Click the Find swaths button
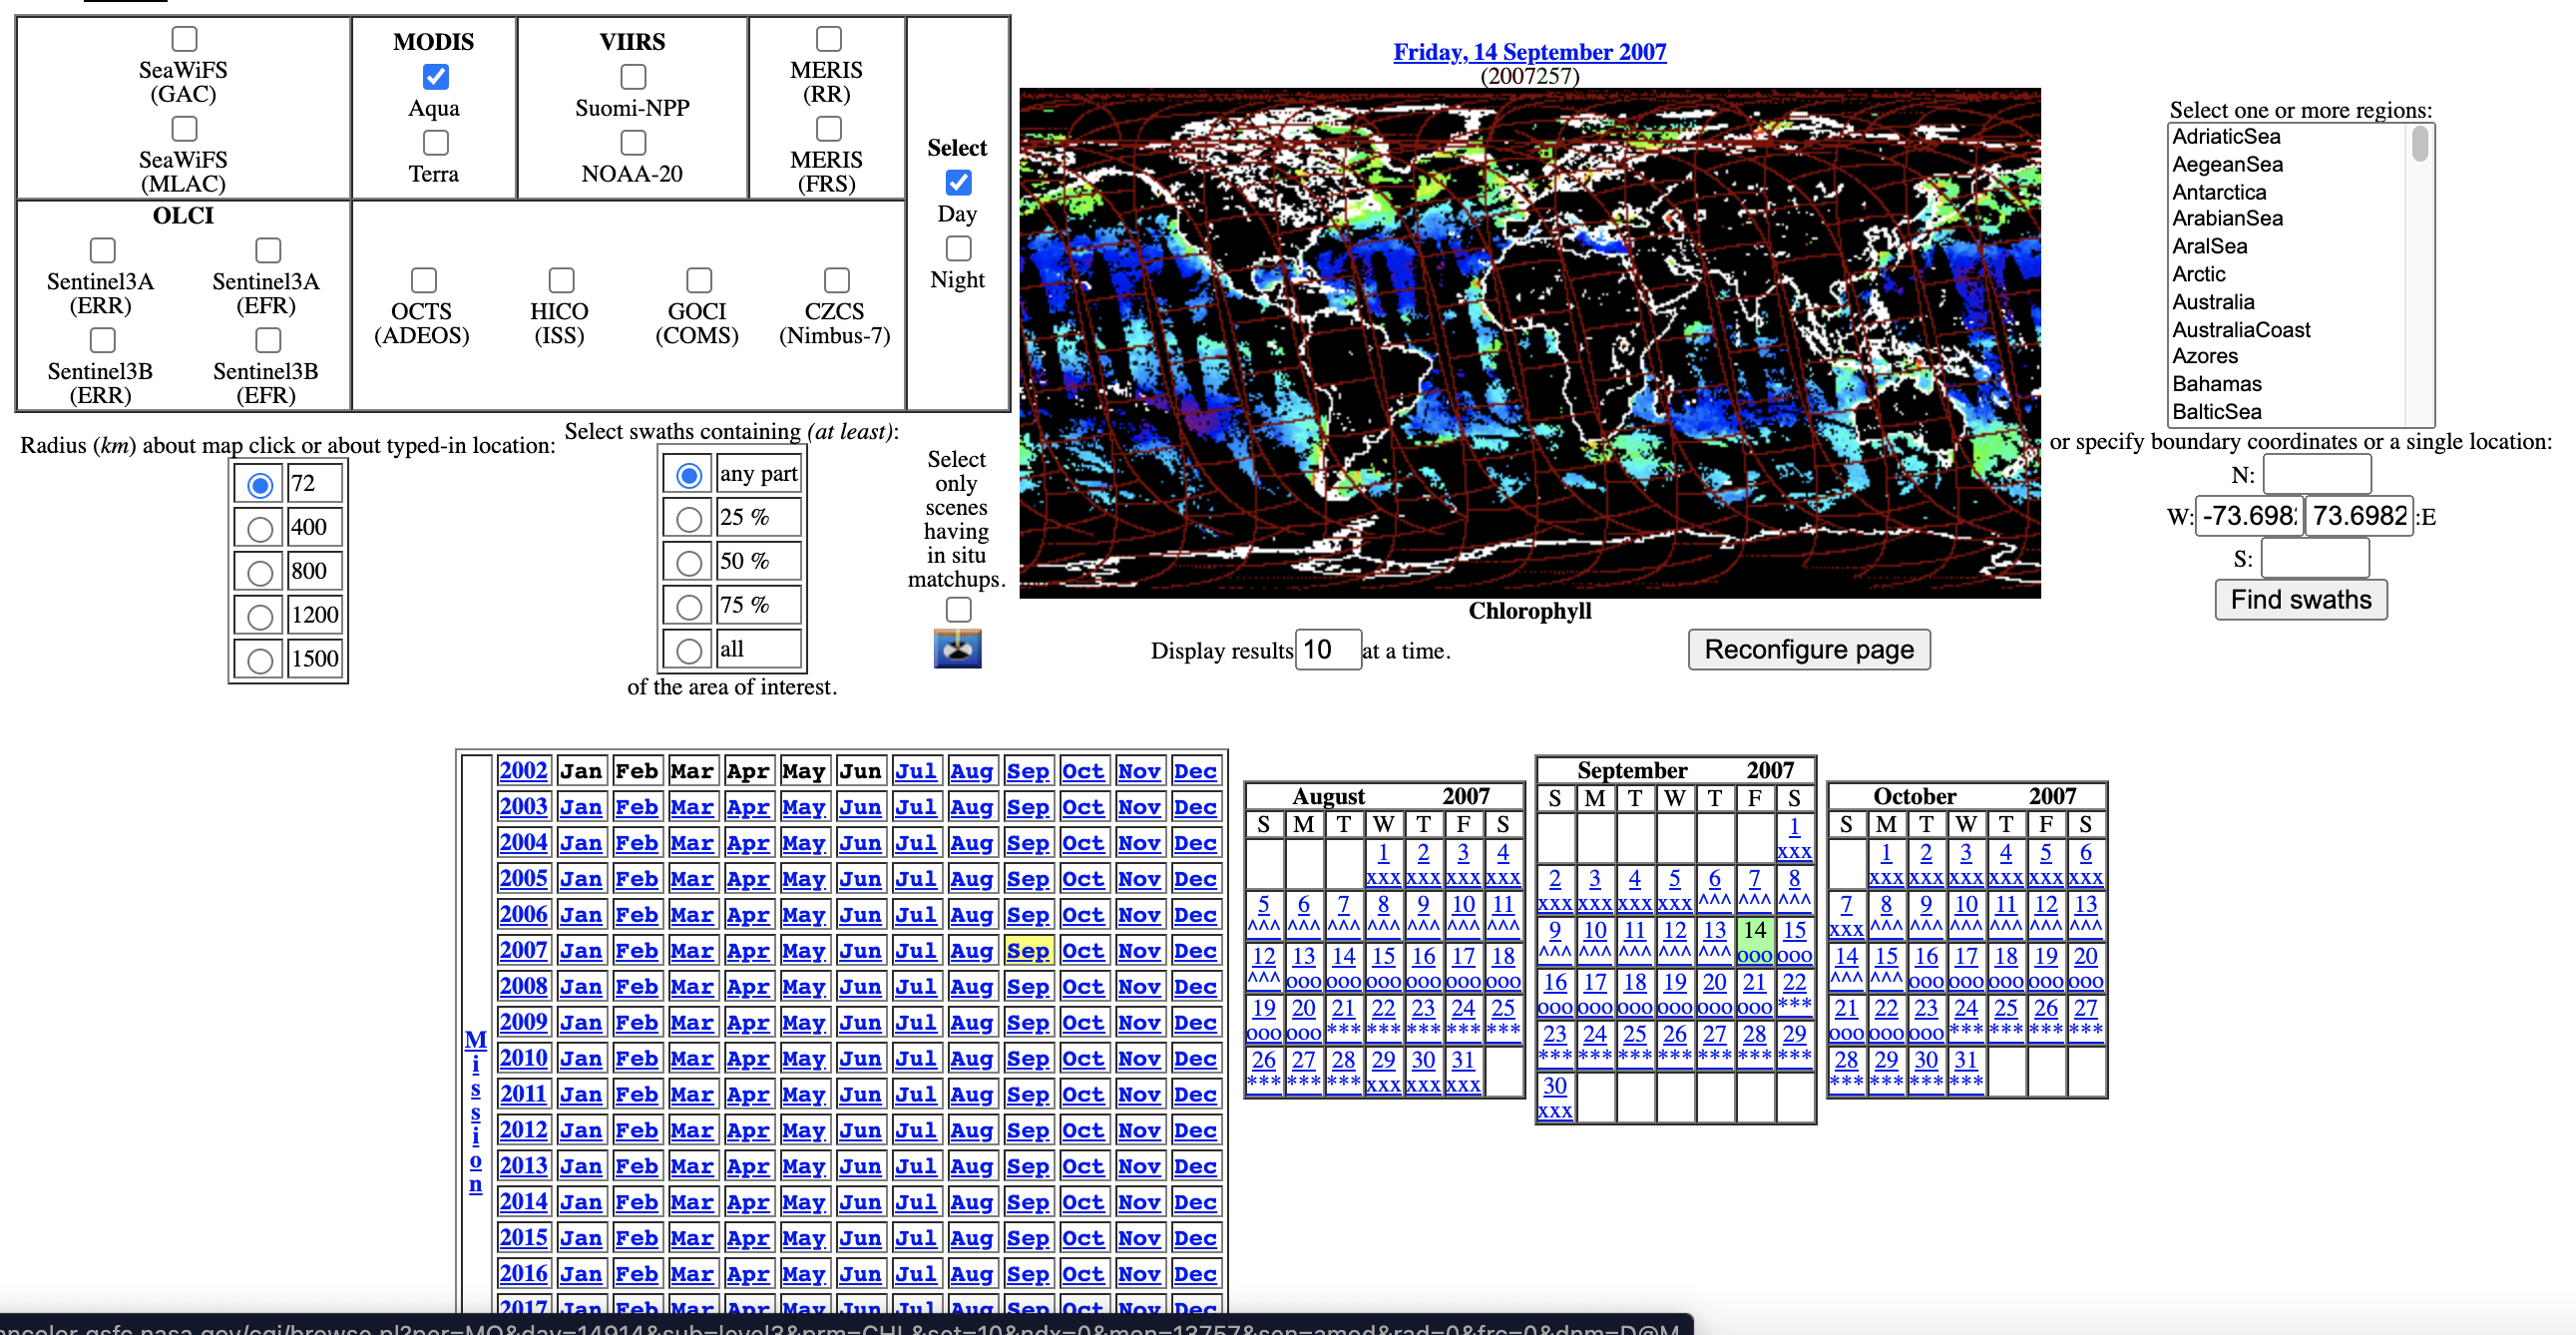This screenshot has width=2576, height=1335. pyautogui.click(x=2300, y=600)
